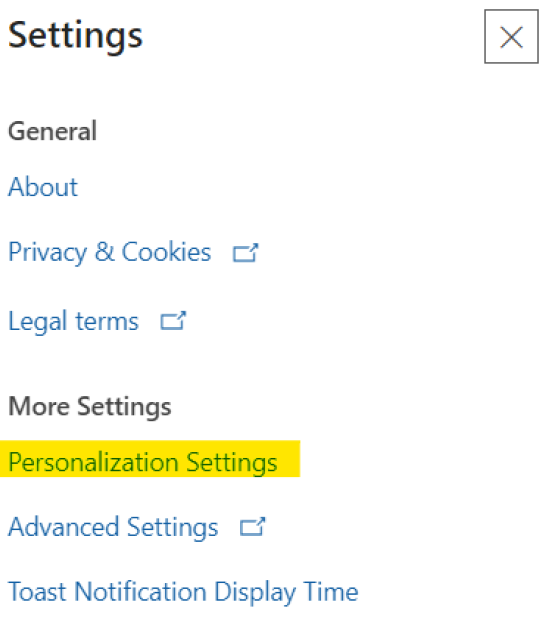Open the About link
539x628 pixels.
tap(43, 187)
